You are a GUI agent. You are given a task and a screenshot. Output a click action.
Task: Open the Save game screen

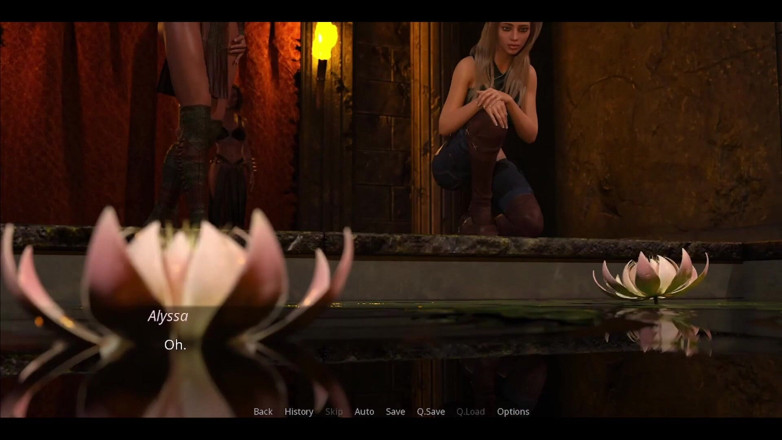pyautogui.click(x=395, y=412)
